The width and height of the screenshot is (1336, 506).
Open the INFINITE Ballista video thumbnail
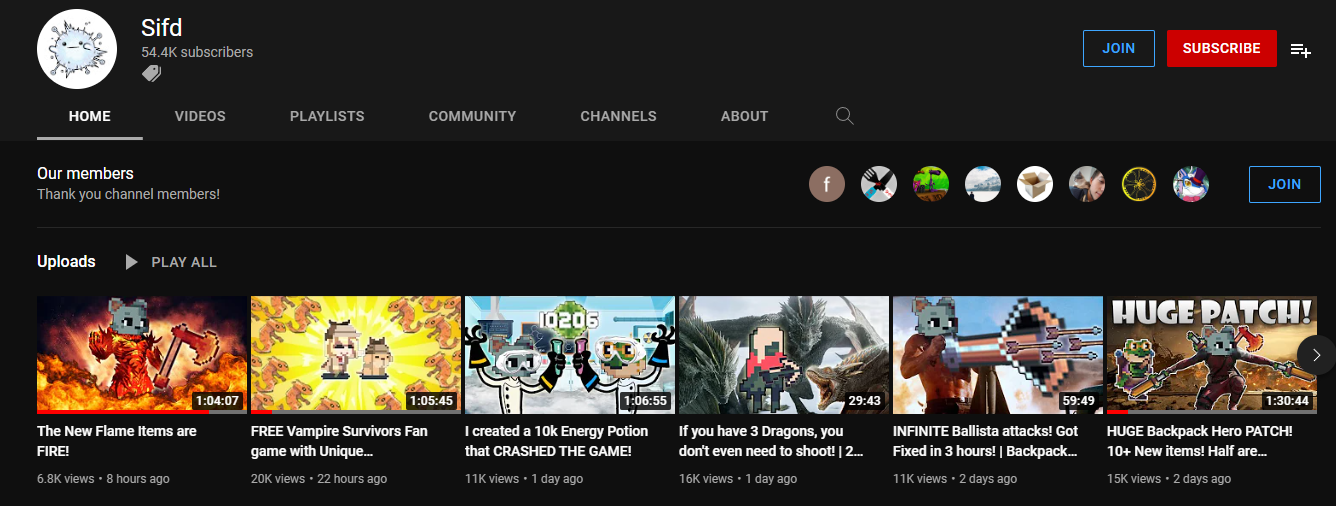tap(998, 354)
